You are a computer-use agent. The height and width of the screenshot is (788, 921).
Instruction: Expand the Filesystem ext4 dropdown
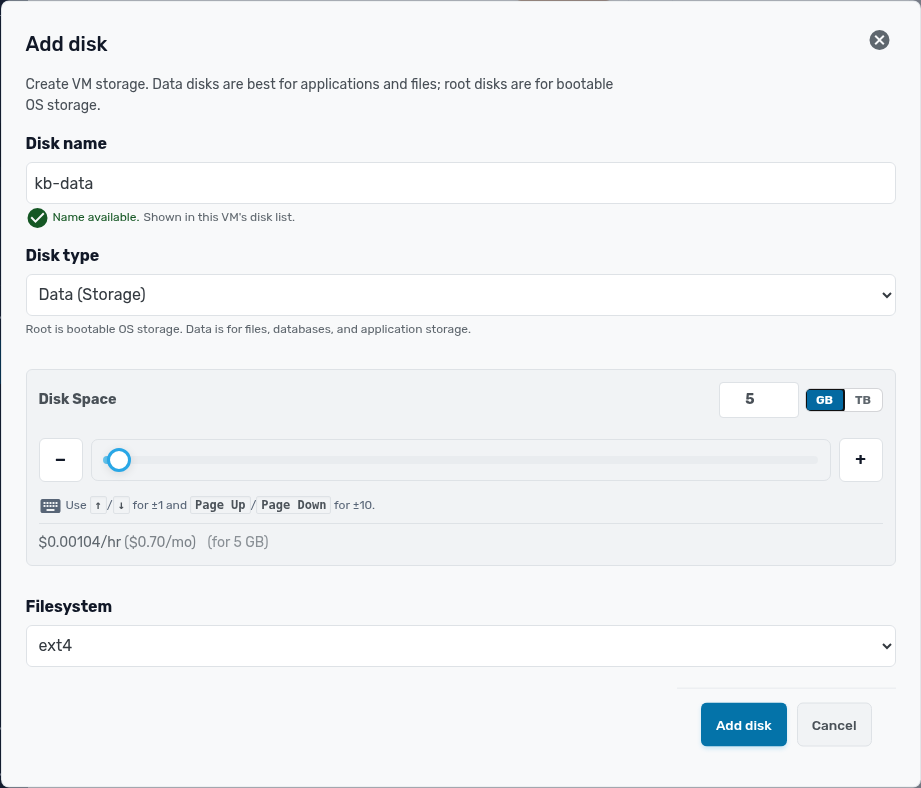click(x=460, y=646)
